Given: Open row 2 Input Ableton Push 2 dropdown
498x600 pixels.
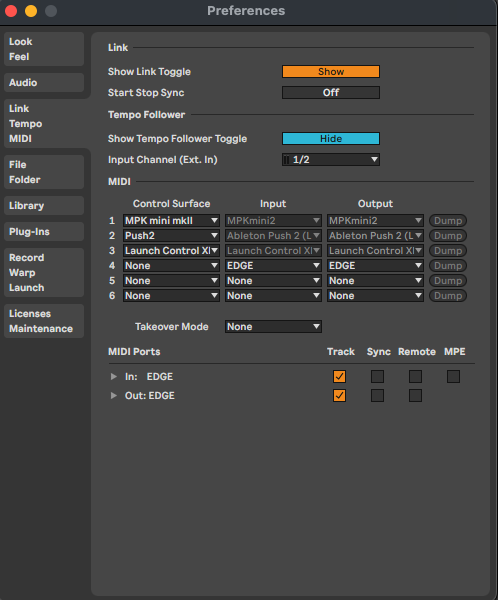Looking at the screenshot, I should click(273, 236).
